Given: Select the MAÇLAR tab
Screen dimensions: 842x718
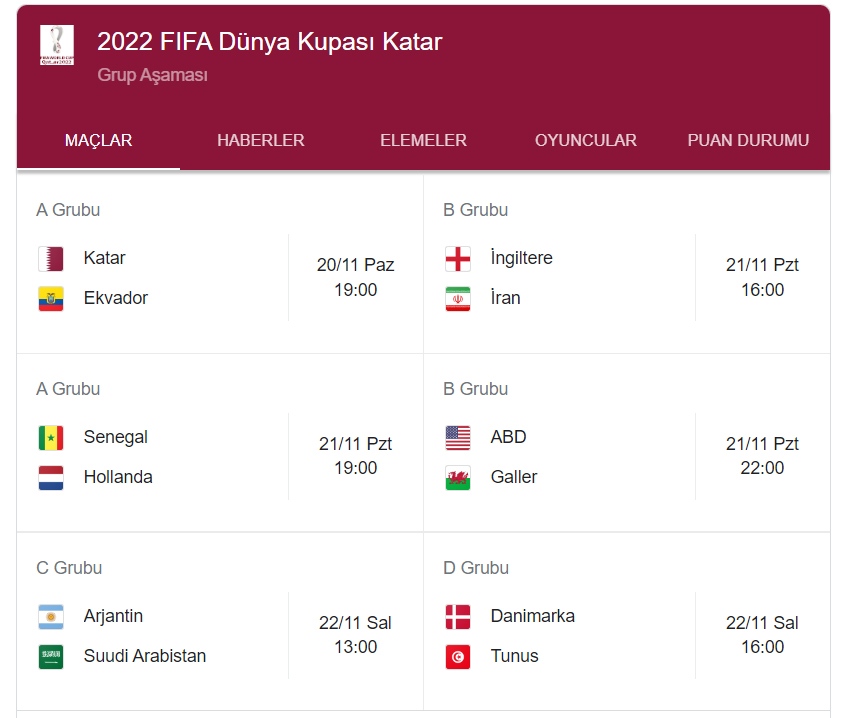Looking at the screenshot, I should coord(99,141).
